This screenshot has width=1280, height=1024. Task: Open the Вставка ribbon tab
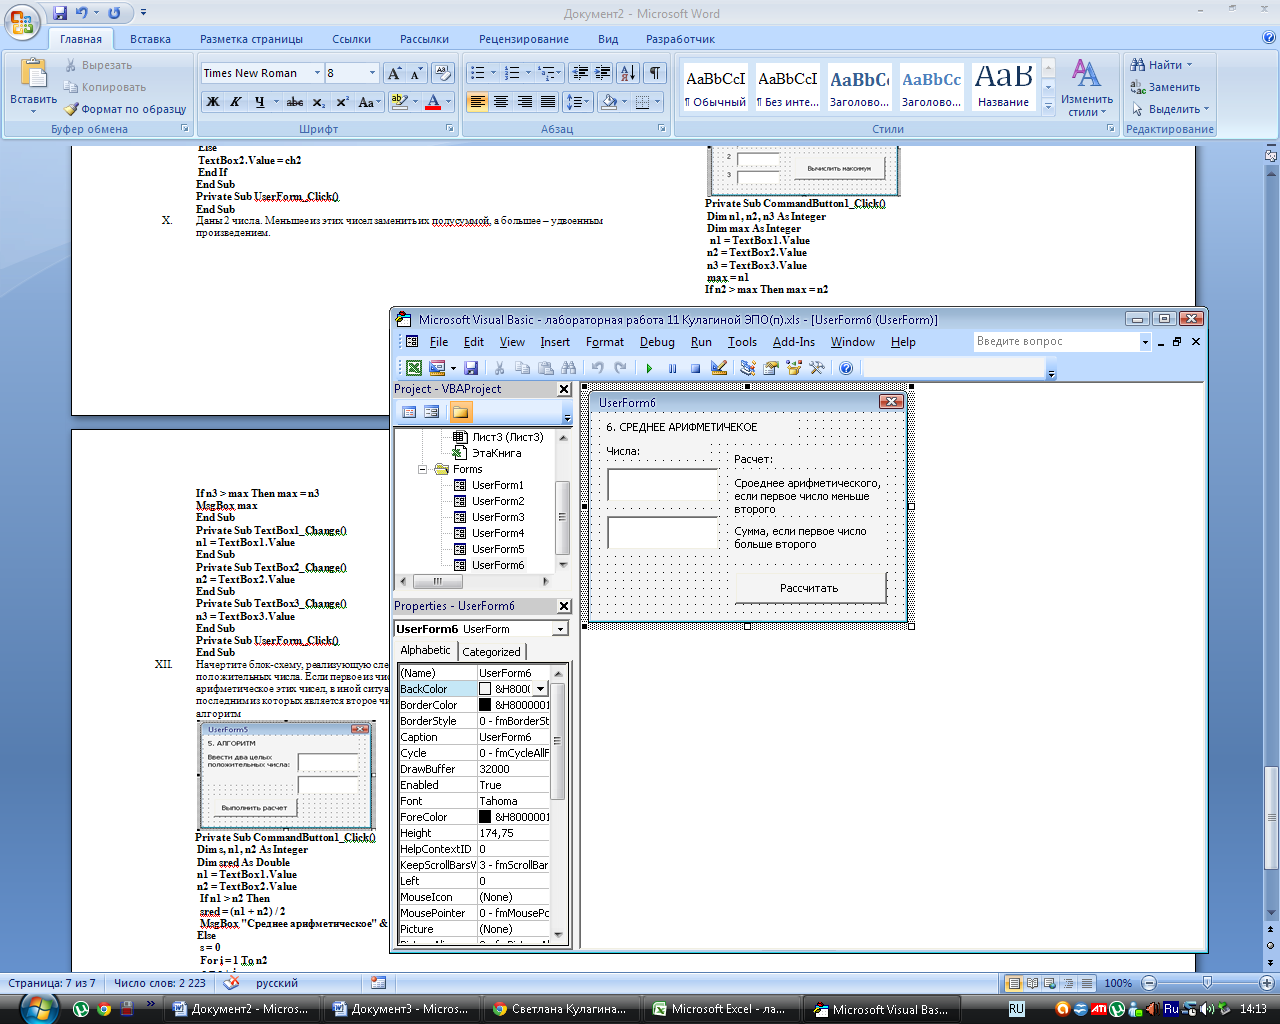[x=150, y=39]
